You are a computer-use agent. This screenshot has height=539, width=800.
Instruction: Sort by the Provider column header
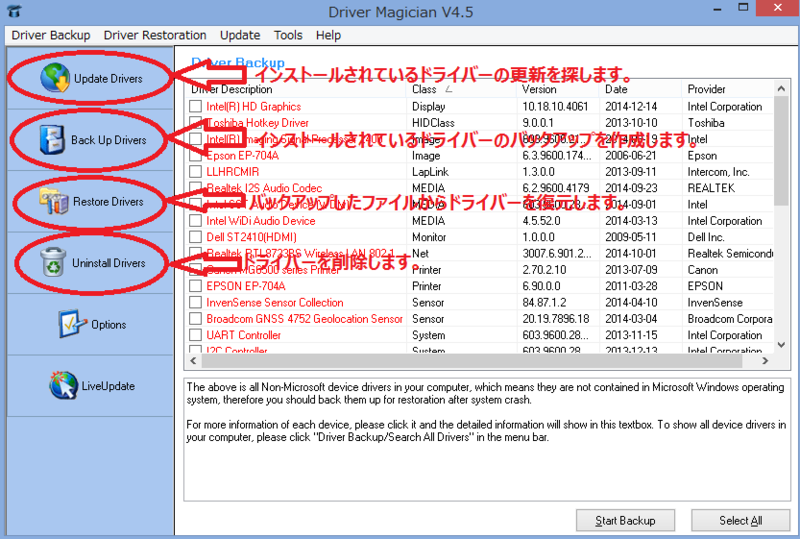728,89
